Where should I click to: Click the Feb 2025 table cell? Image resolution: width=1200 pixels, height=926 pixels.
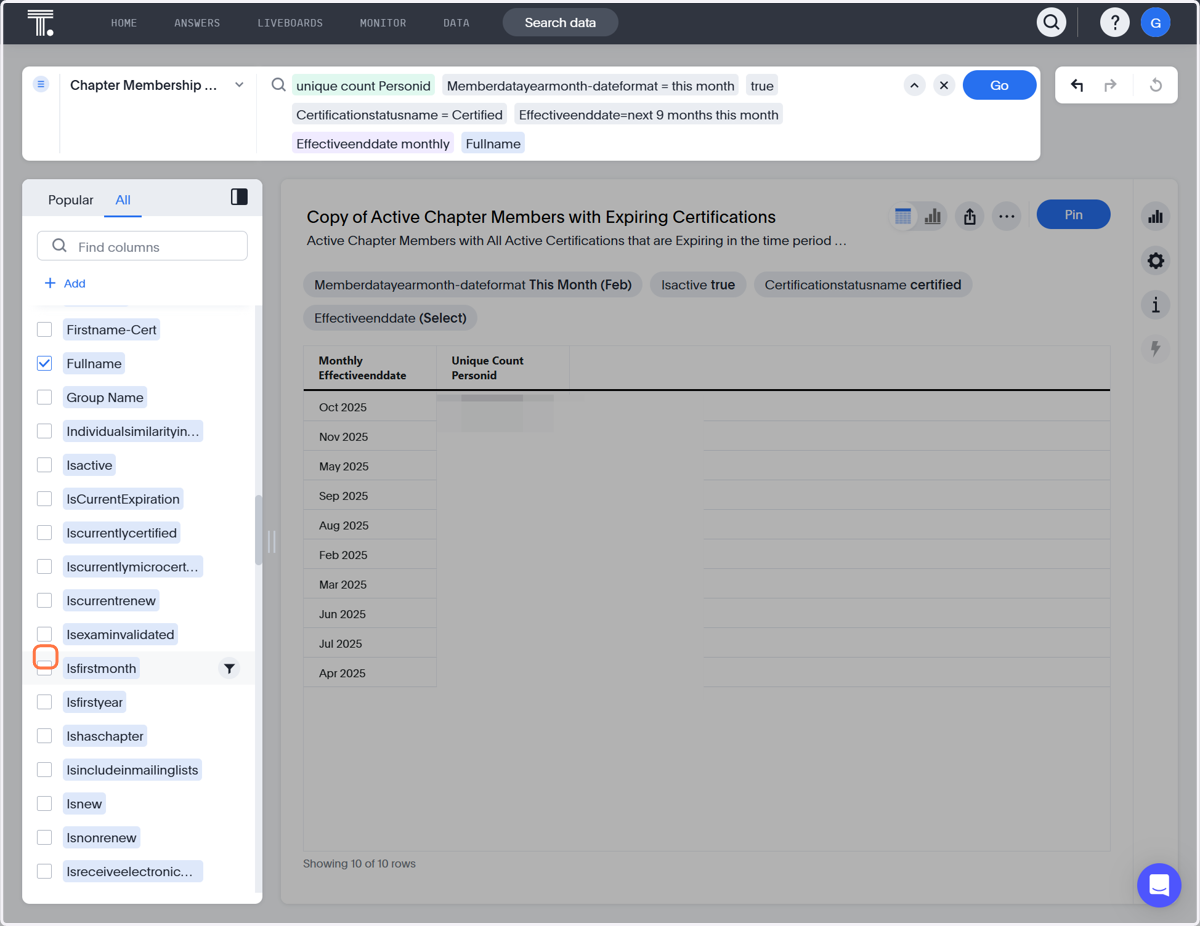click(x=370, y=555)
